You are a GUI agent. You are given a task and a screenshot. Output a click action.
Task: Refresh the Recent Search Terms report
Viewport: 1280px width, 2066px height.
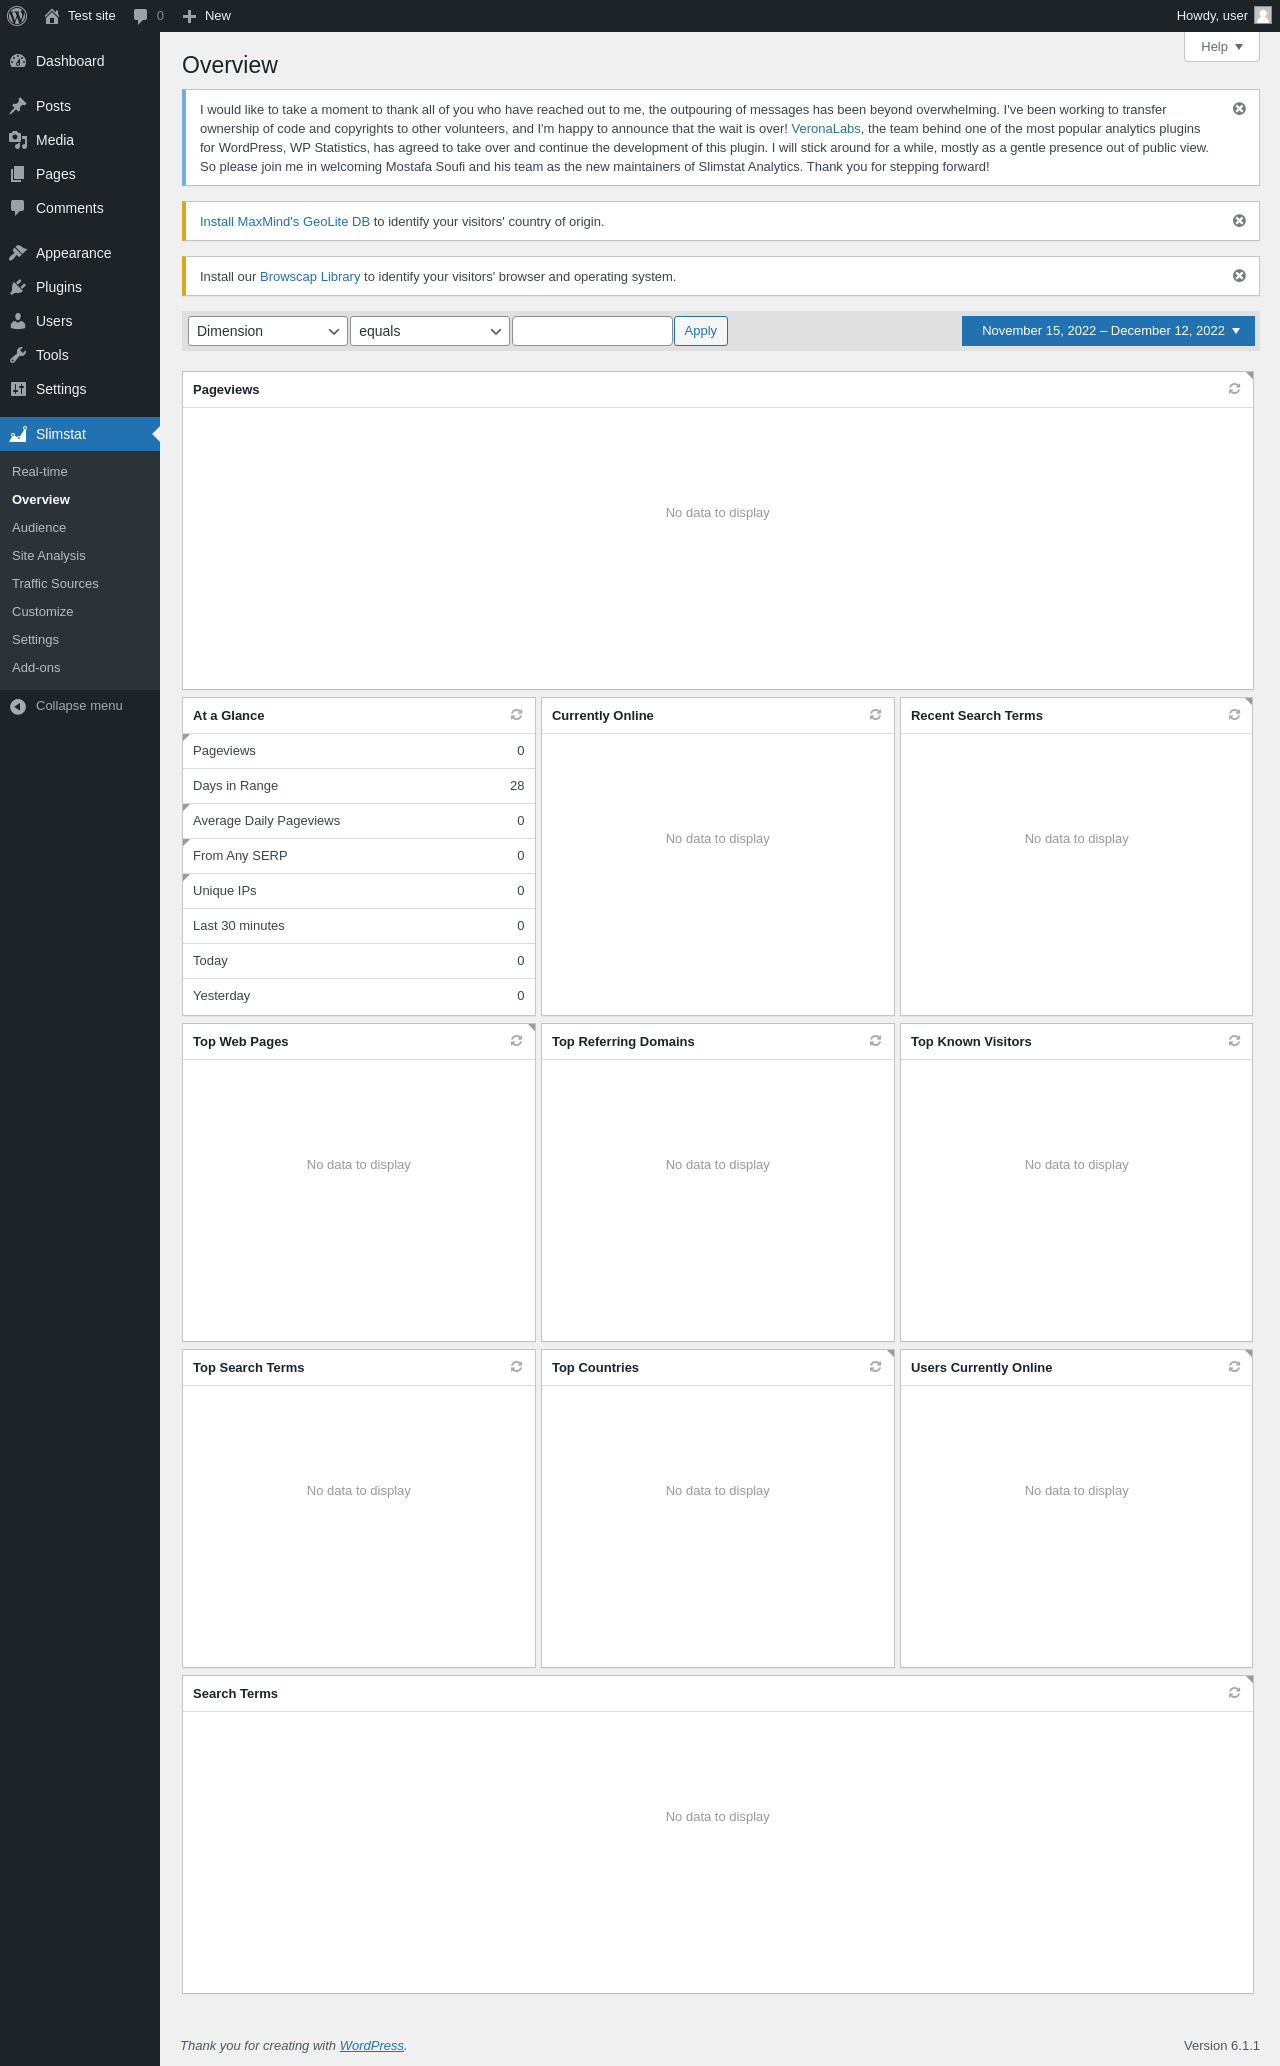[x=1234, y=715]
